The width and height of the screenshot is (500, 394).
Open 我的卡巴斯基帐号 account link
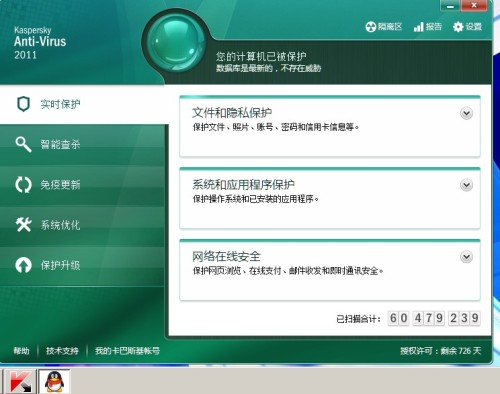127,351
